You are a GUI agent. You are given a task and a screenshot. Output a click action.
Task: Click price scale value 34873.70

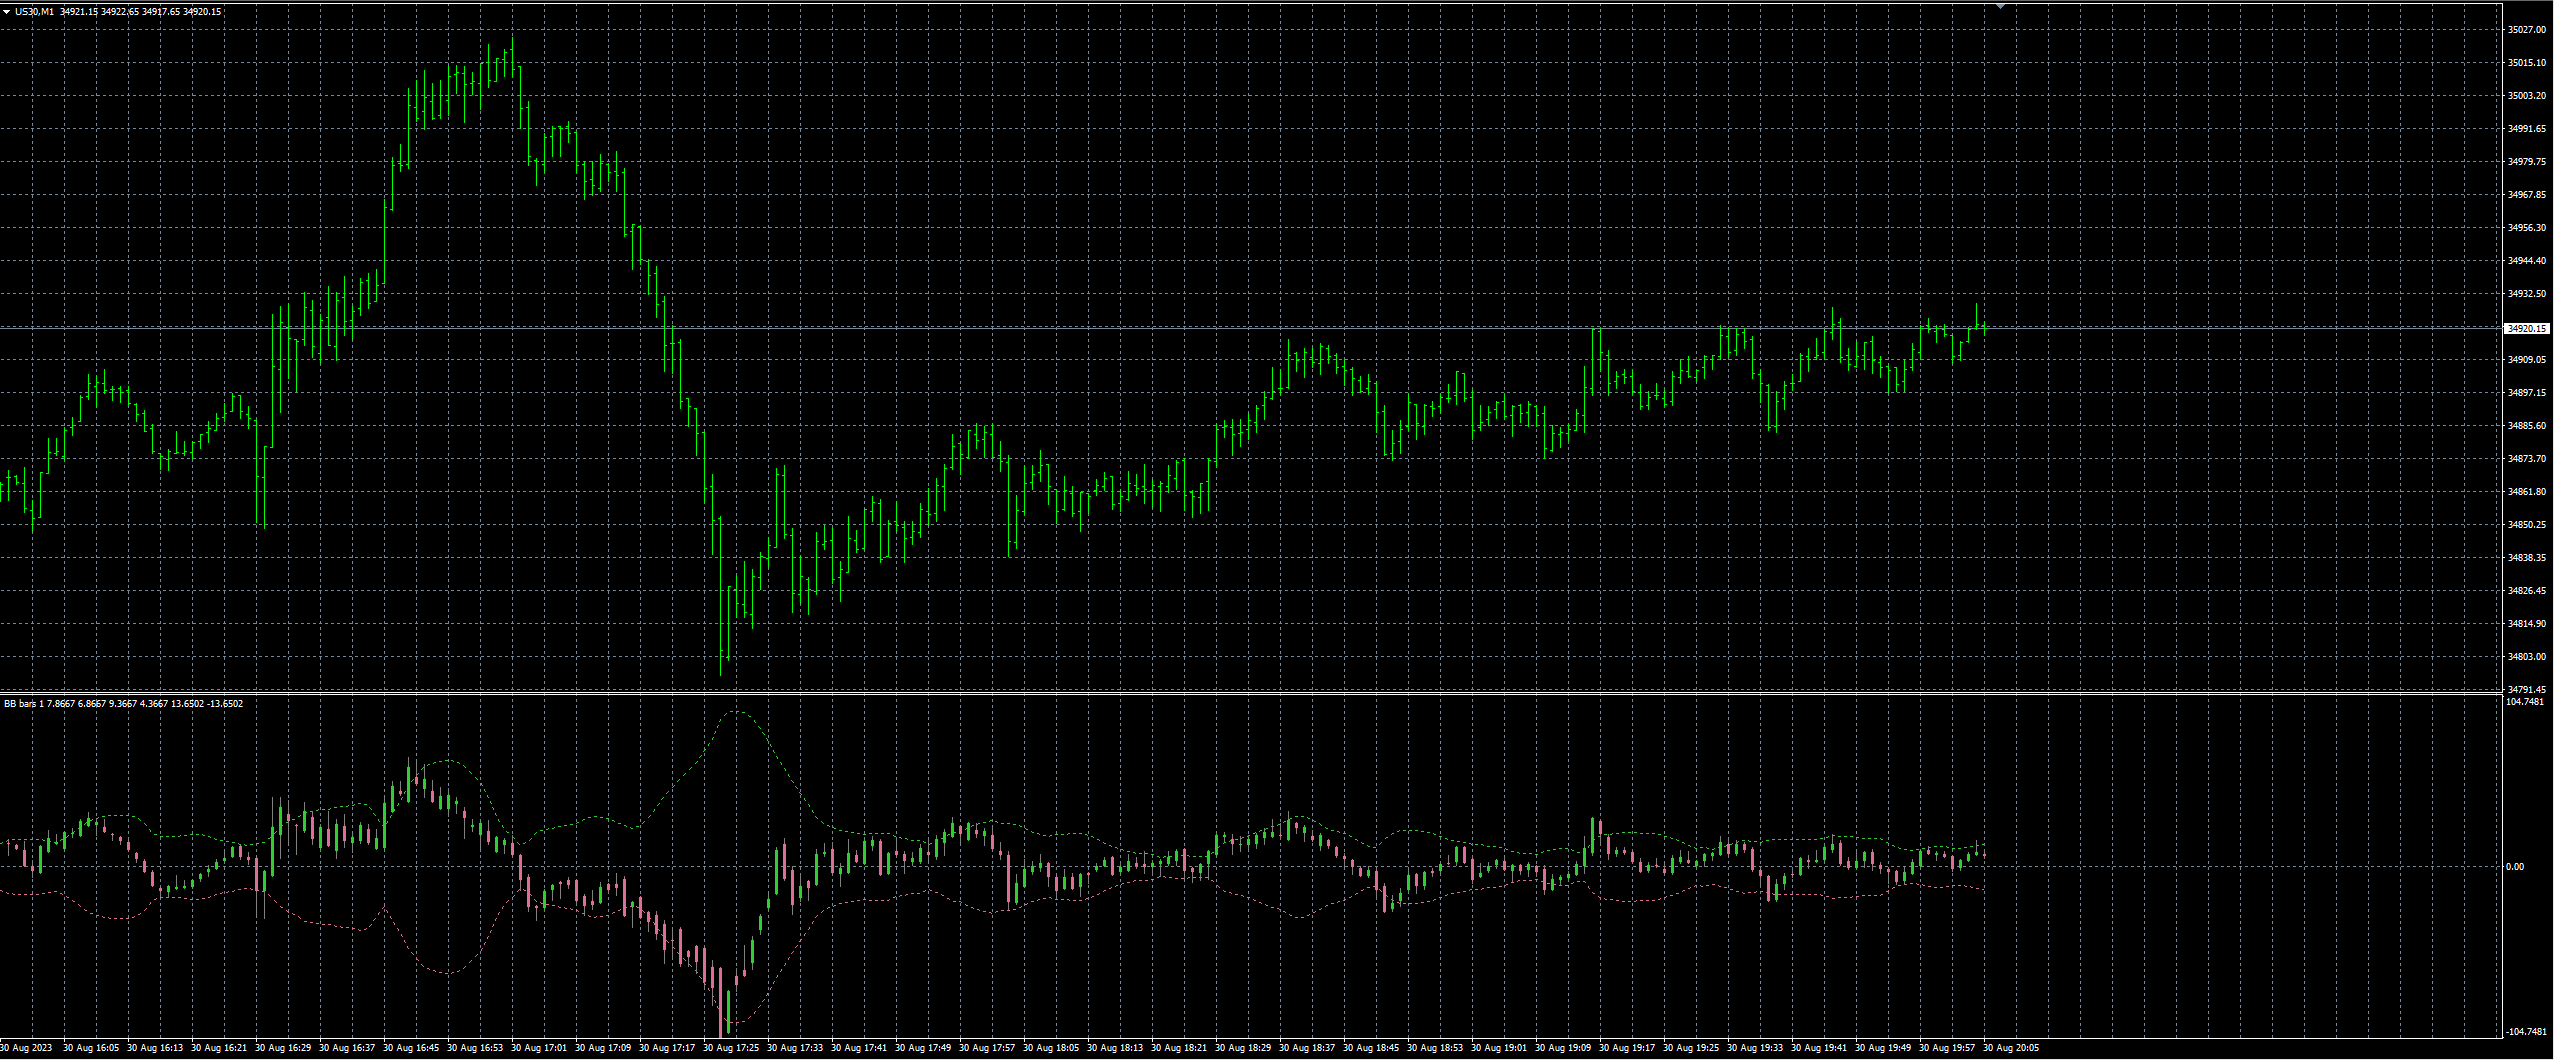[2527, 459]
